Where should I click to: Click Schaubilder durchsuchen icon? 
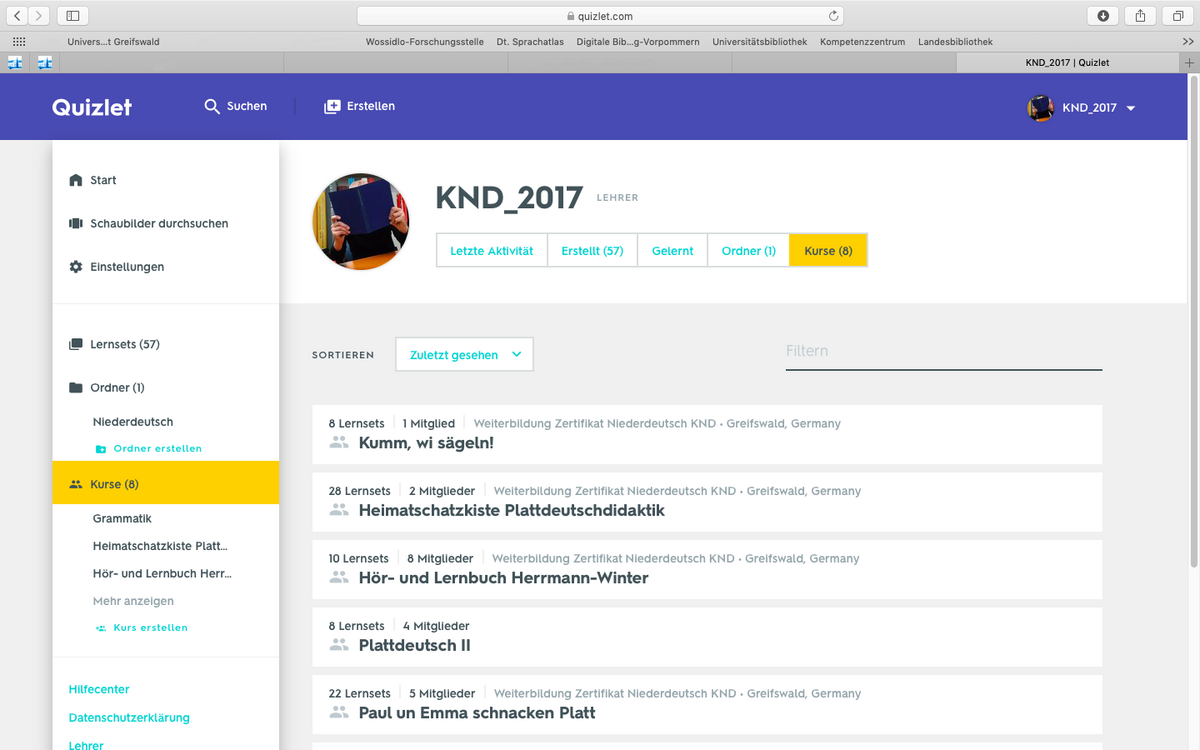(x=76, y=224)
